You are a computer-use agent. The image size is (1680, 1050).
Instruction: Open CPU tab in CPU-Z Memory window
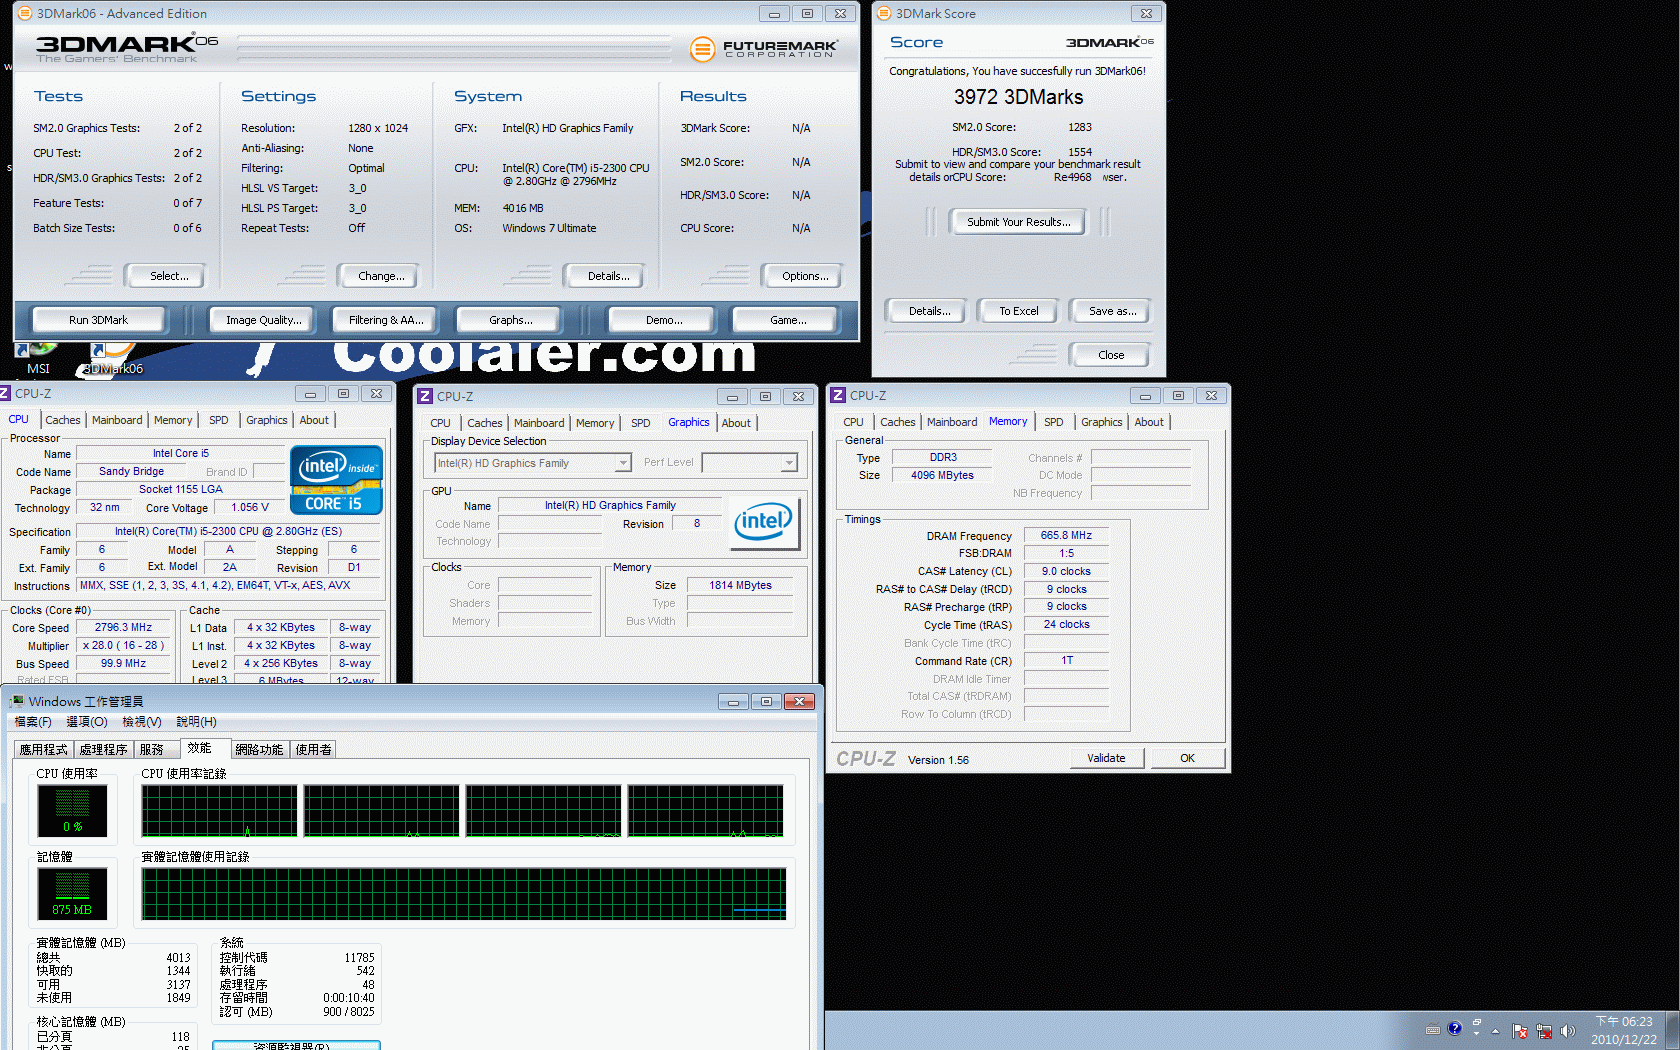pyautogui.click(x=853, y=422)
